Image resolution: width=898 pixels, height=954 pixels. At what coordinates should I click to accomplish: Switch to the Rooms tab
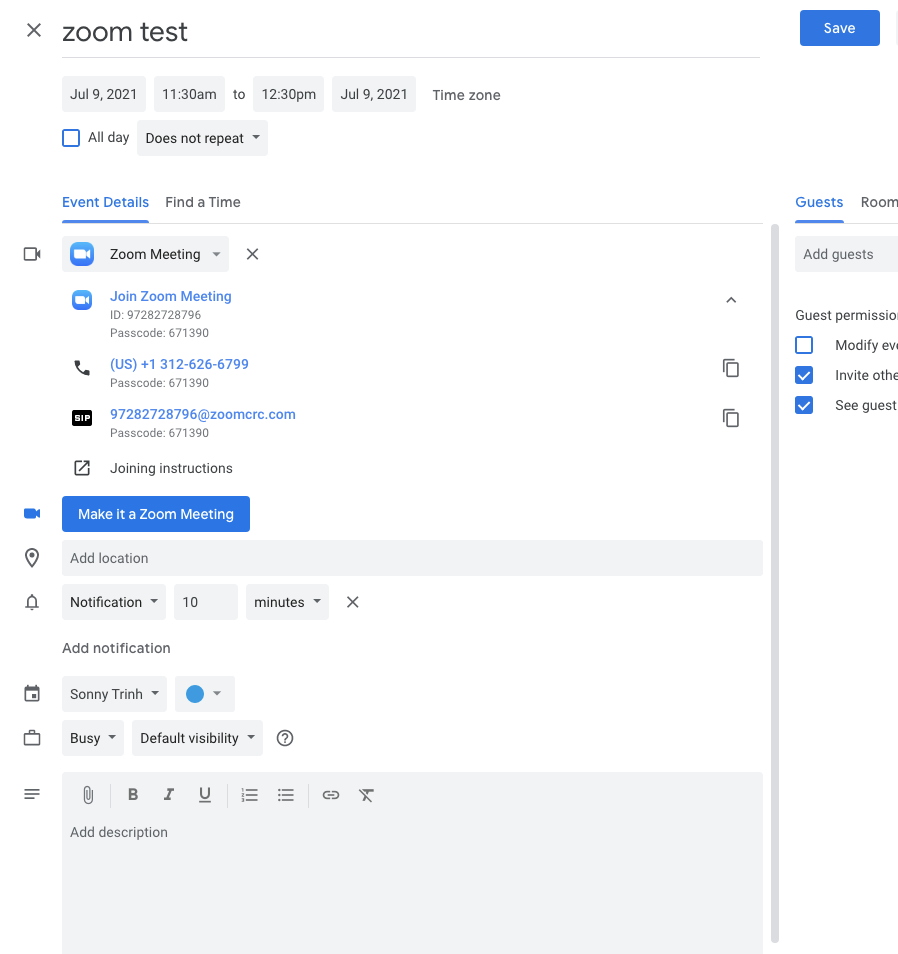point(879,202)
